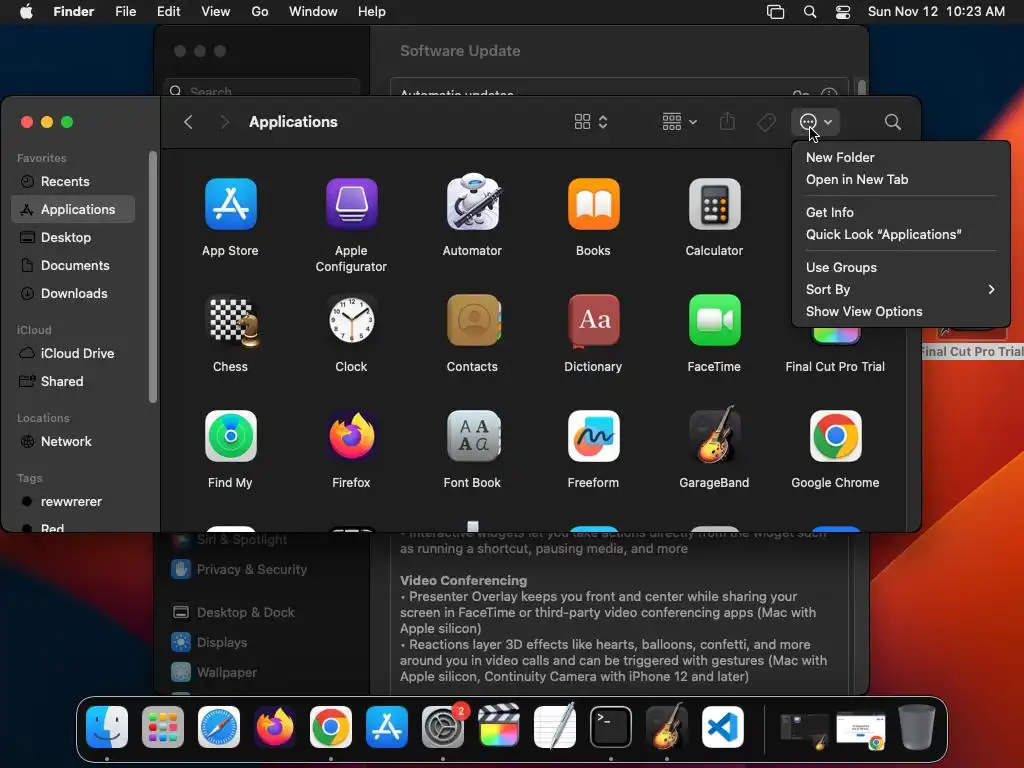Open the App Store application icon
The image size is (1024, 768).
(x=231, y=204)
